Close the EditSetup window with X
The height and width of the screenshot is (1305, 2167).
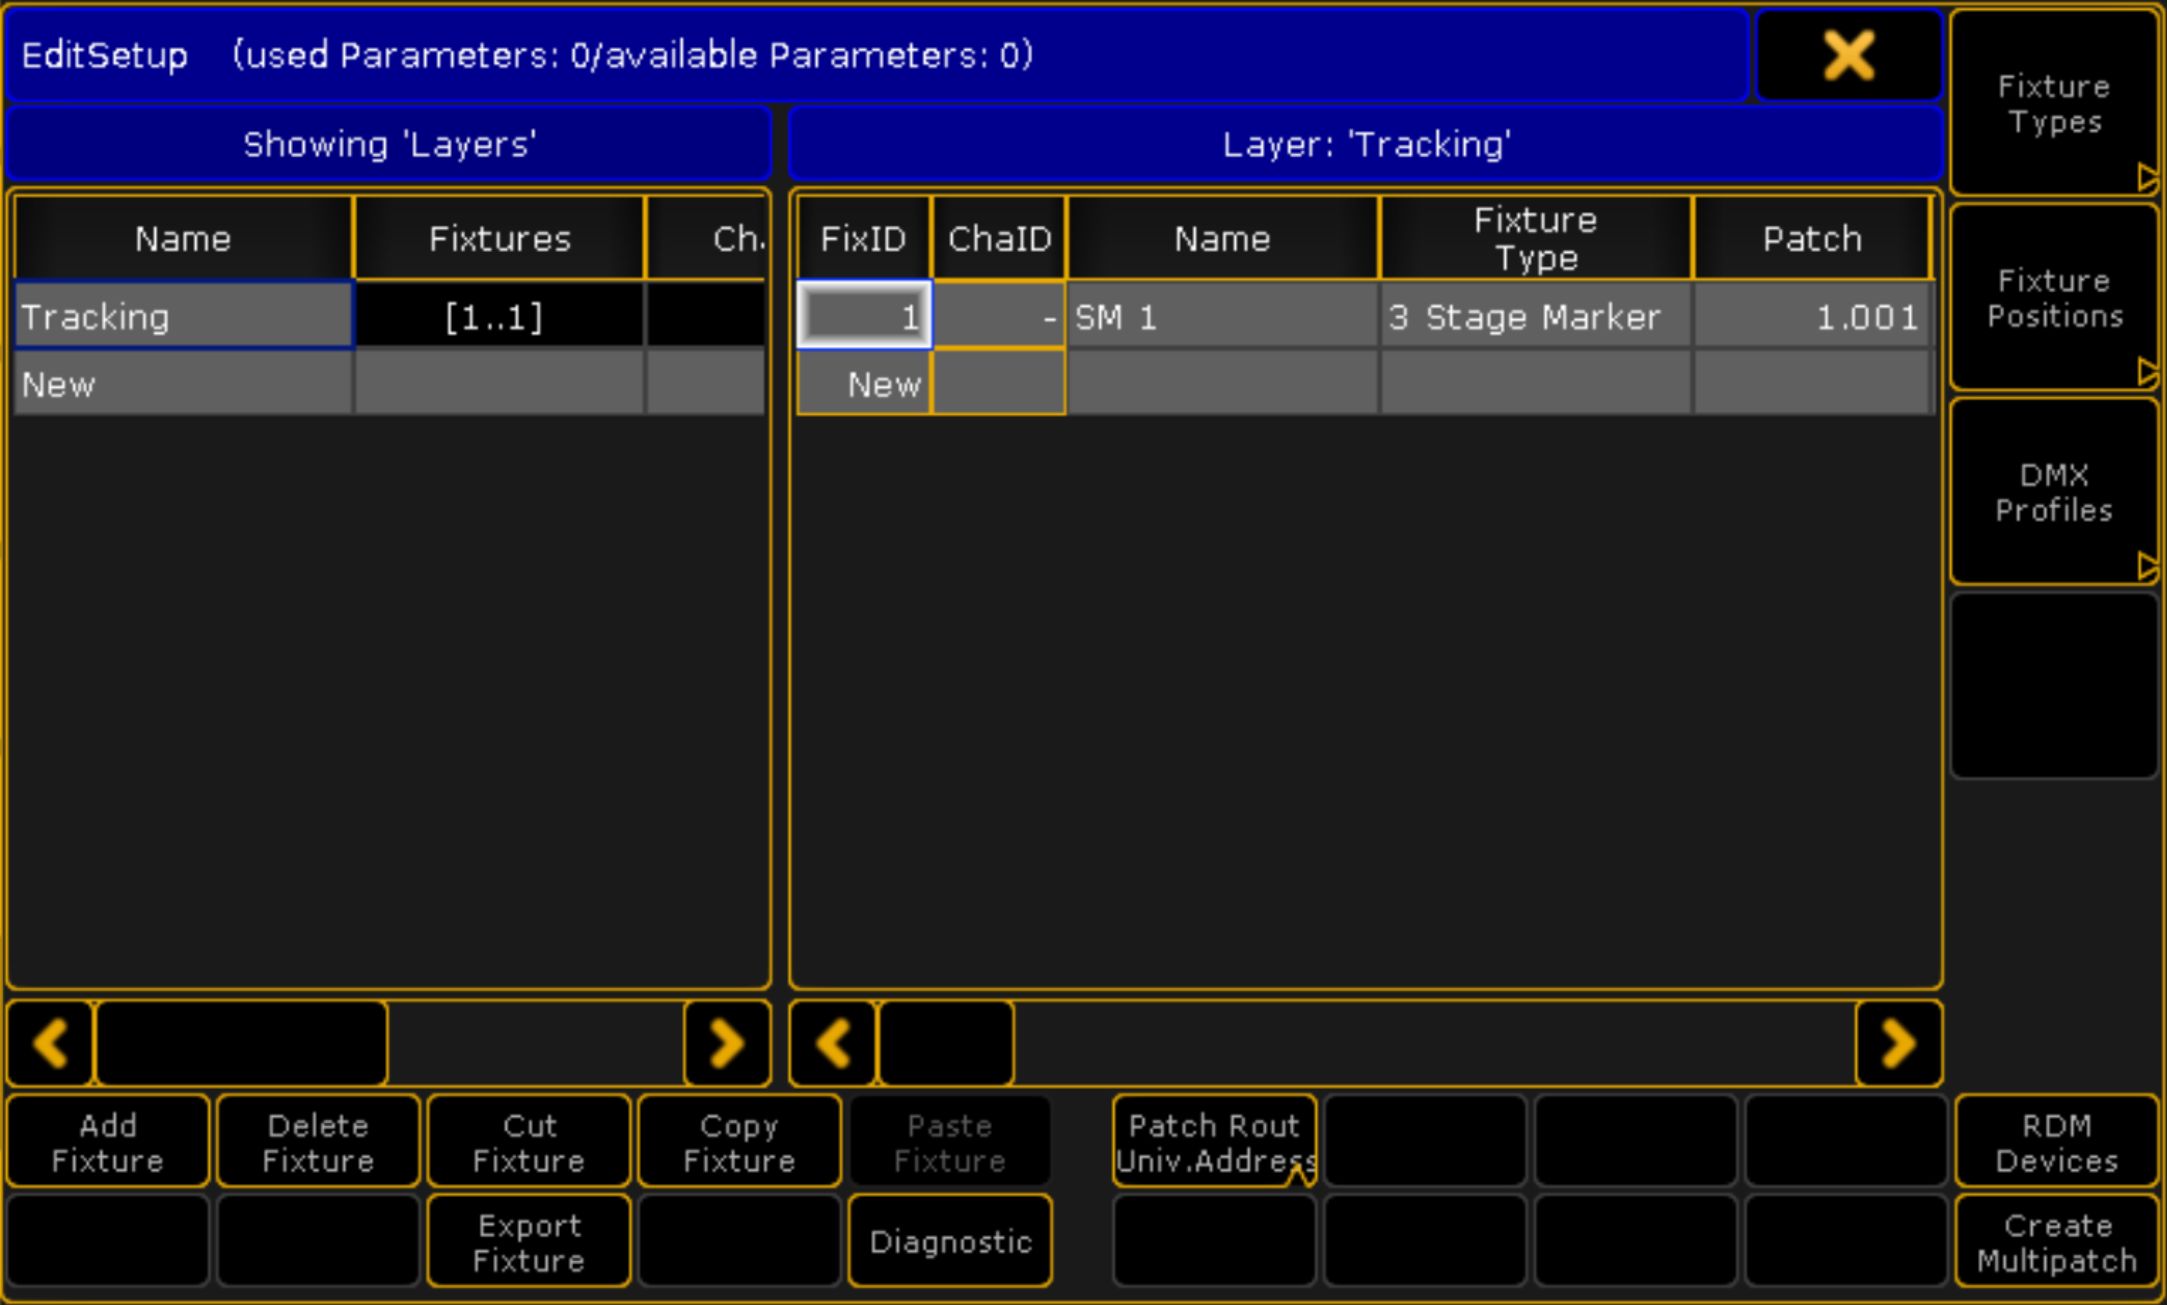[x=1848, y=55]
